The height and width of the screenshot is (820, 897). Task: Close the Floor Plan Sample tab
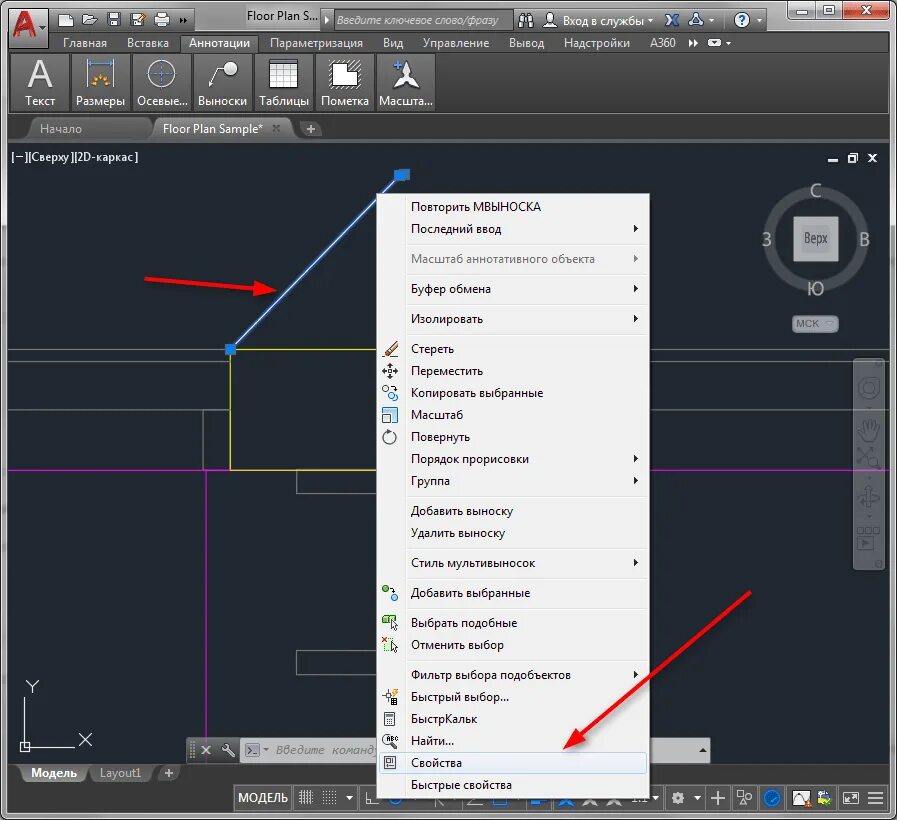[x=276, y=128]
